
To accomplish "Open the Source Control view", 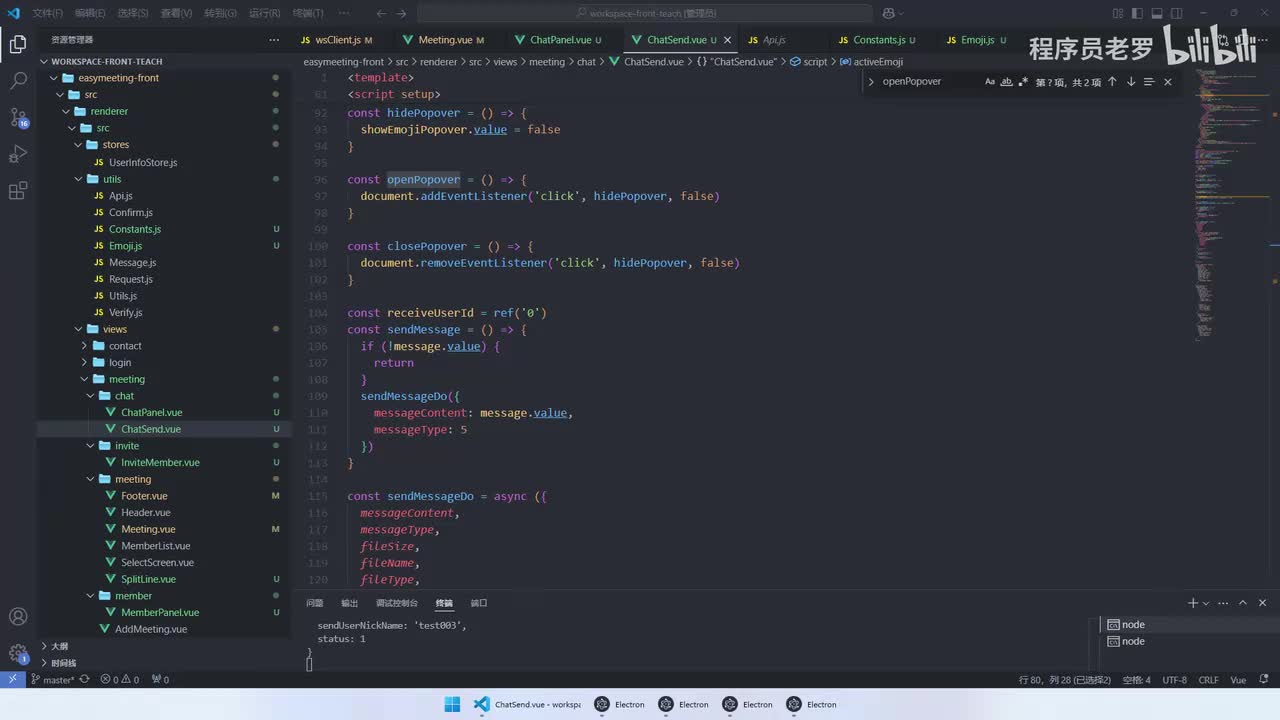I will point(18,117).
